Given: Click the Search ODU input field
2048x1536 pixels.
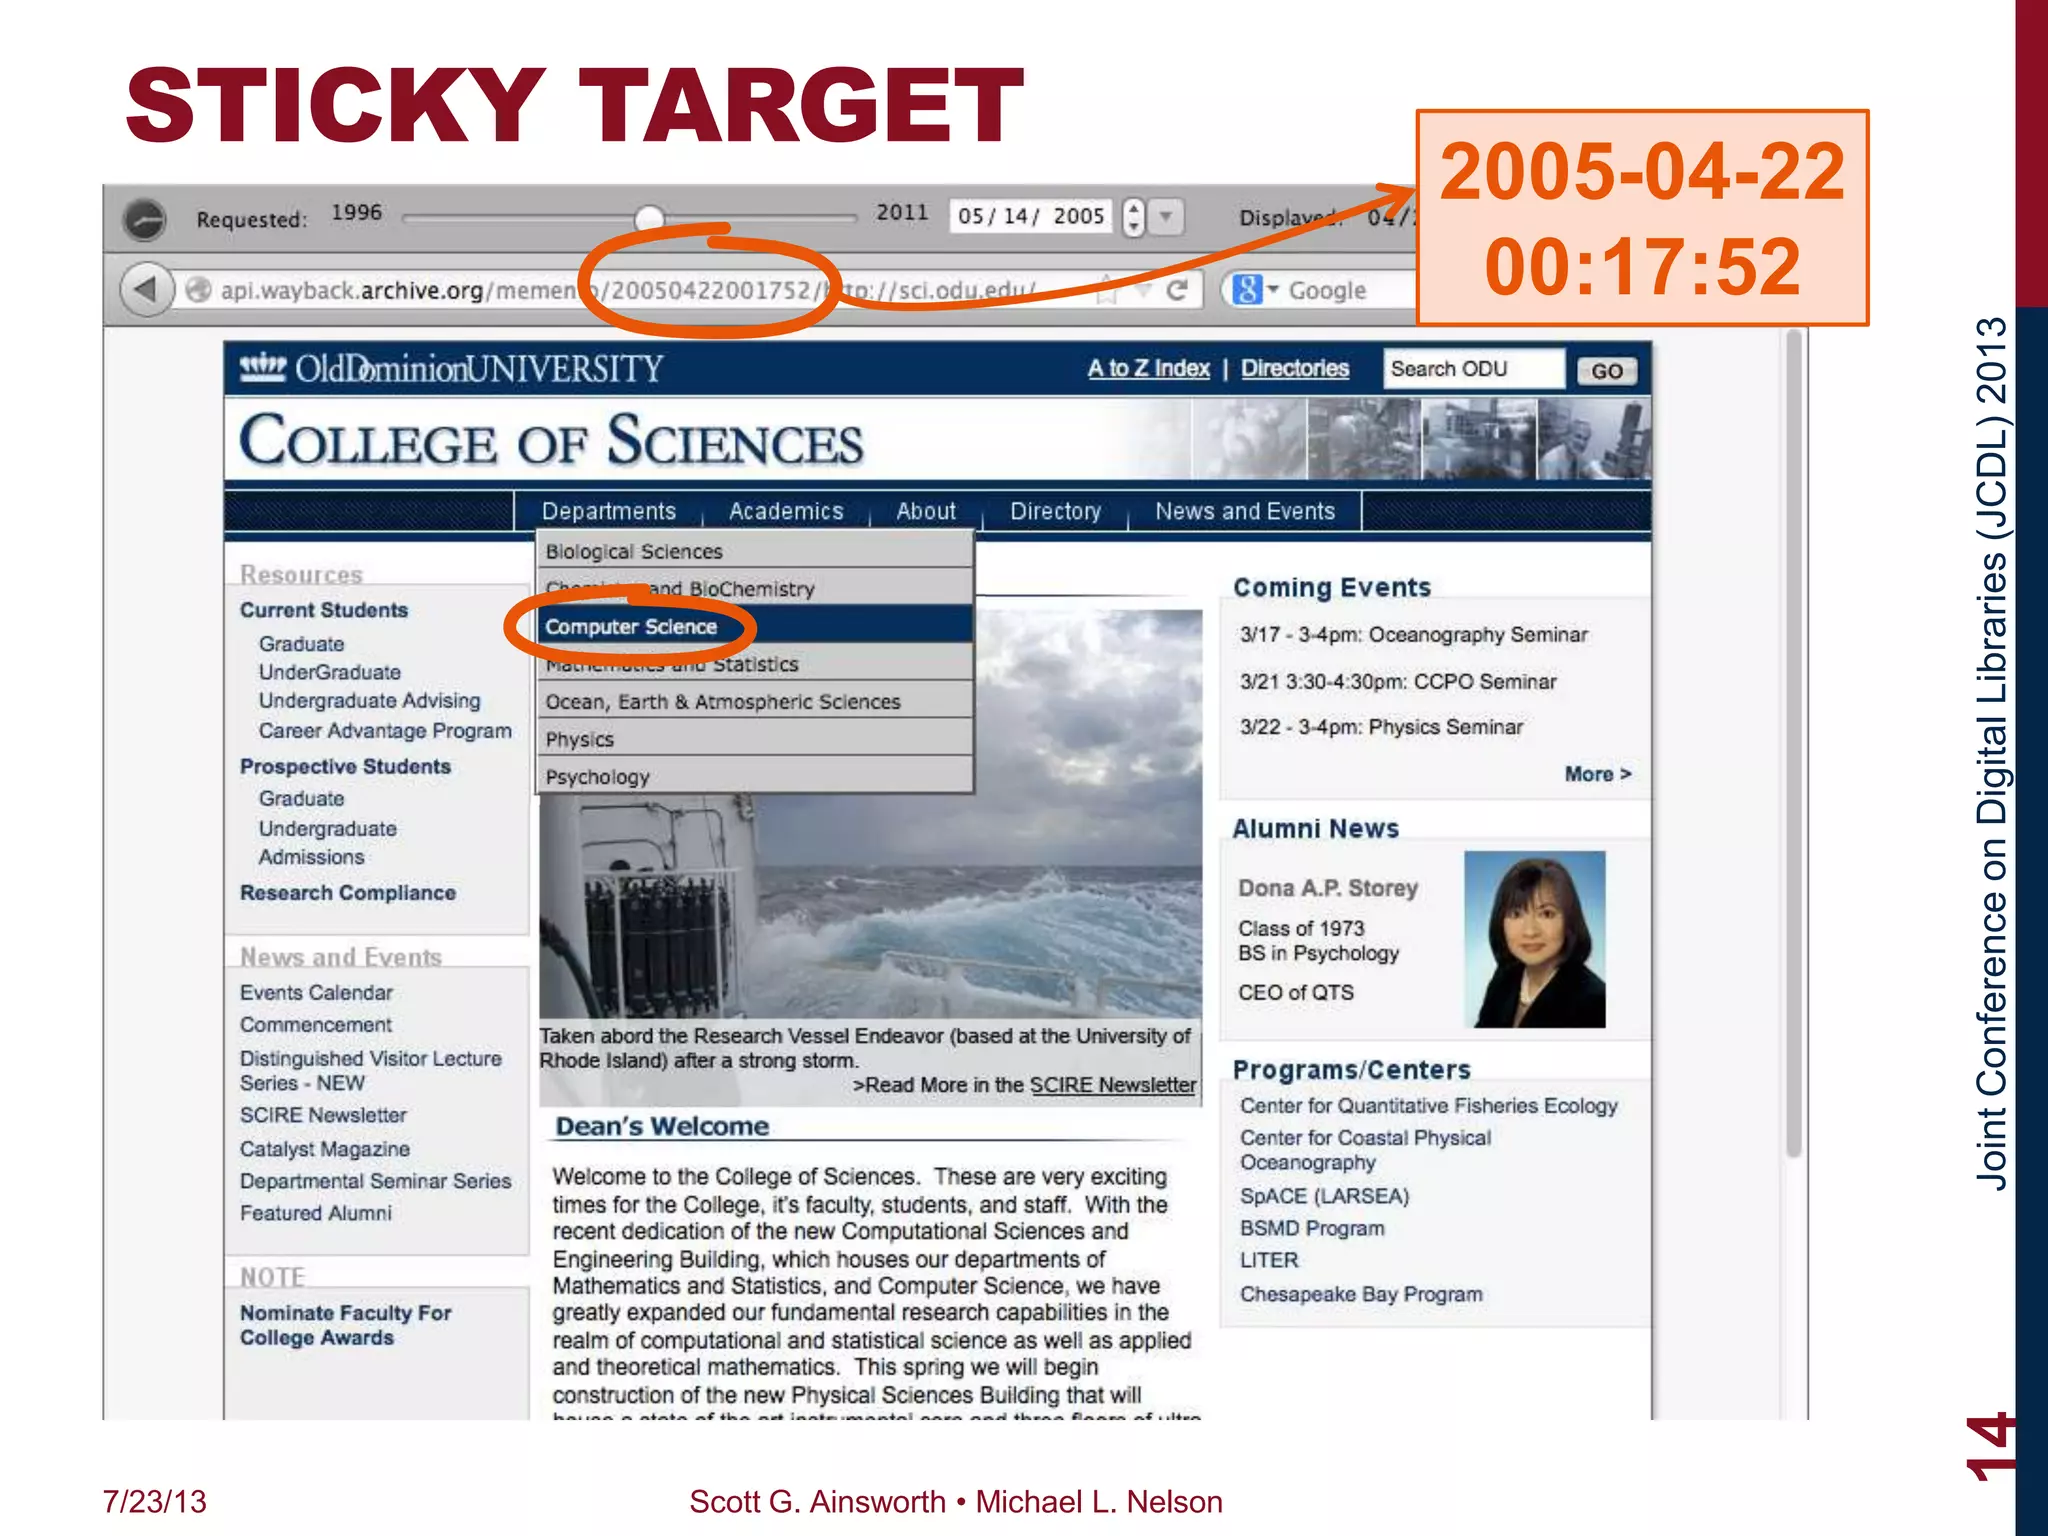Looking at the screenshot, I should pyautogui.click(x=1474, y=369).
